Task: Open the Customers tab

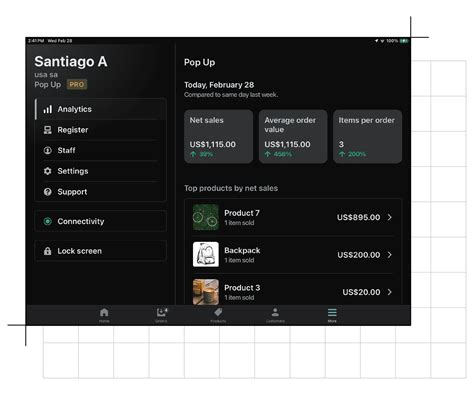Action: pyautogui.click(x=275, y=315)
